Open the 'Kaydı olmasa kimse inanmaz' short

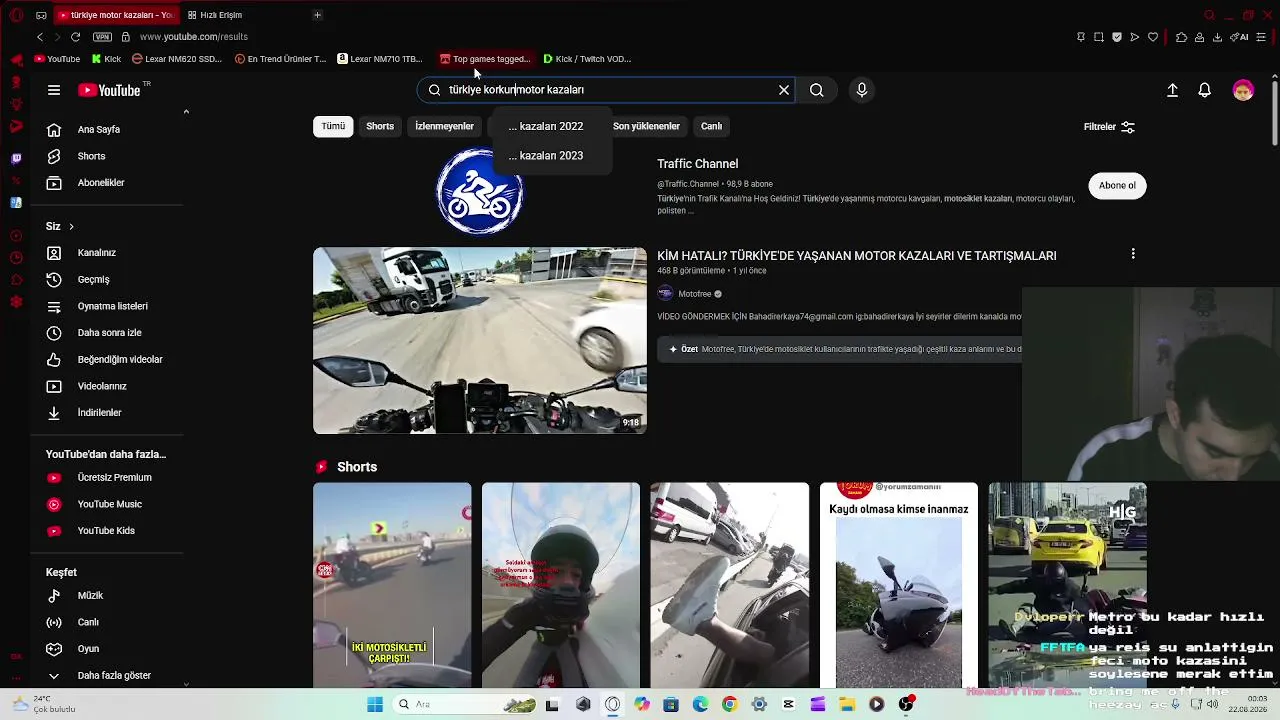tap(898, 585)
